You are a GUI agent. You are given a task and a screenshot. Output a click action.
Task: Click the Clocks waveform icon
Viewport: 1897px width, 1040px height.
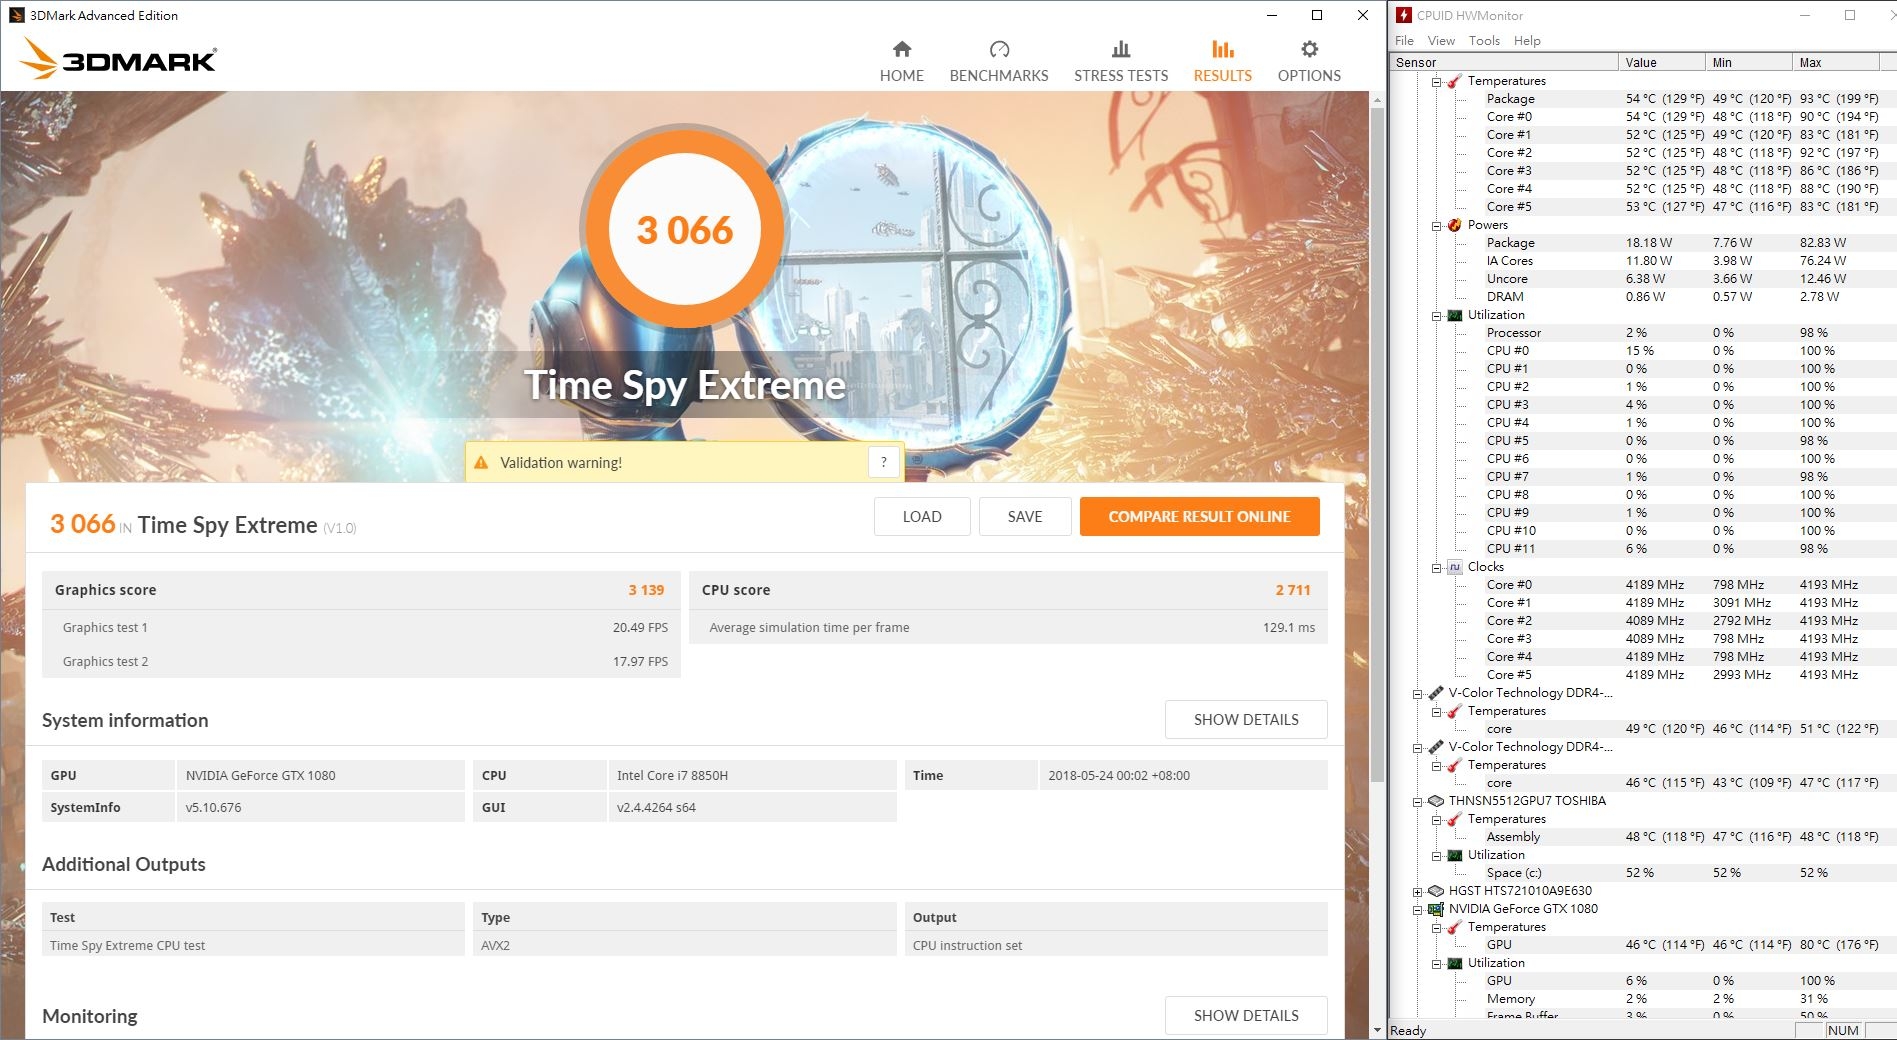tap(1455, 567)
